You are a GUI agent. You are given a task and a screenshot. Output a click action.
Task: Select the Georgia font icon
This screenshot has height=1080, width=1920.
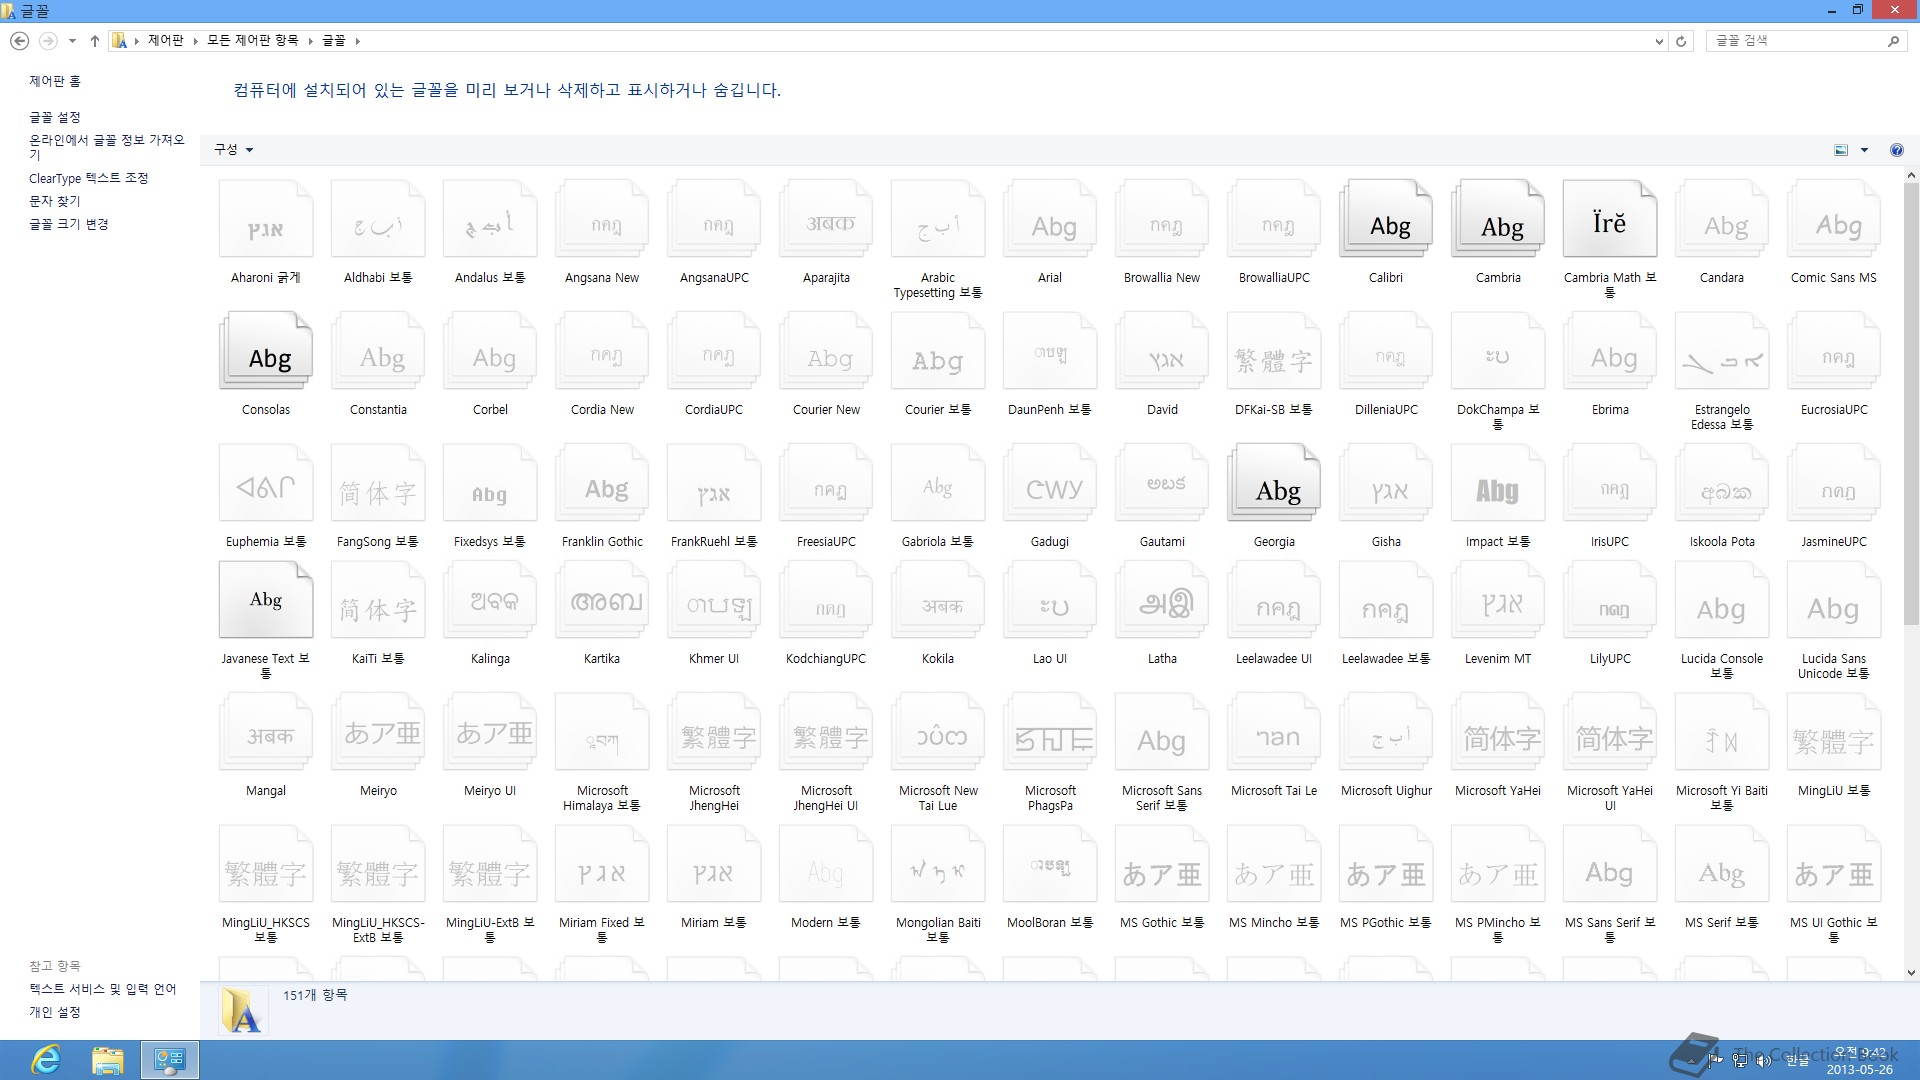1274,483
